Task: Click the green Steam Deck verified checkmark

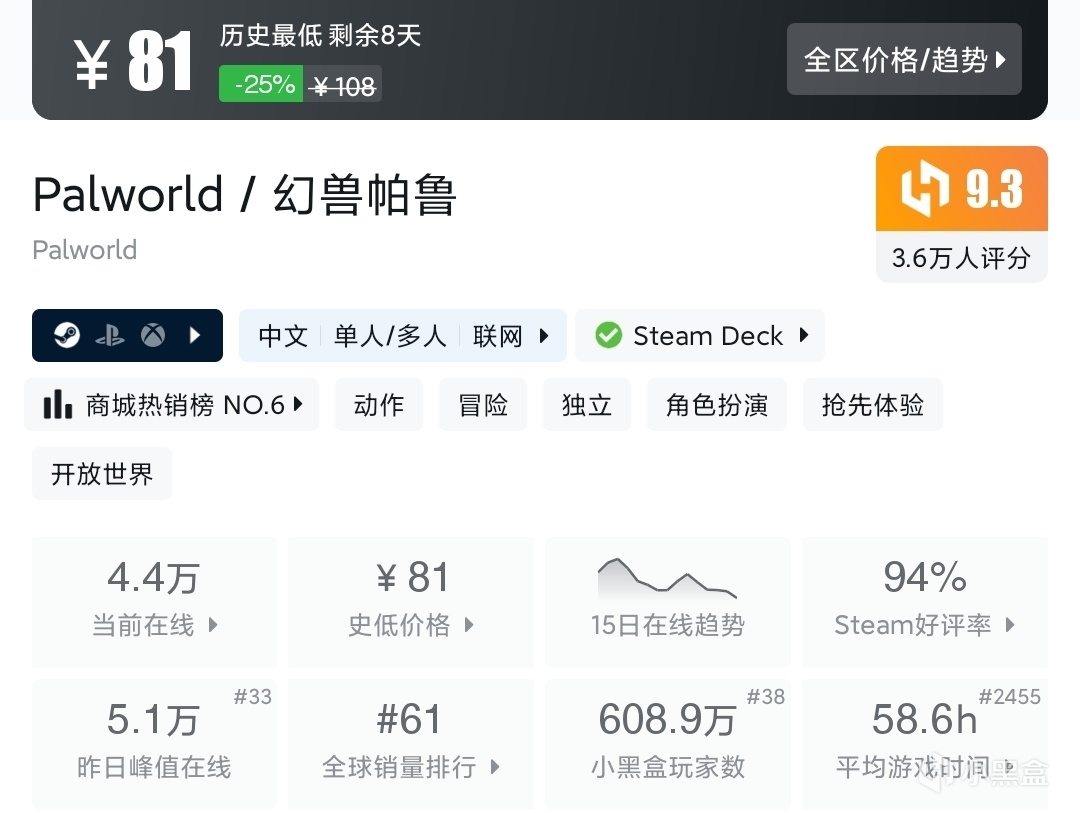Action: tap(608, 336)
